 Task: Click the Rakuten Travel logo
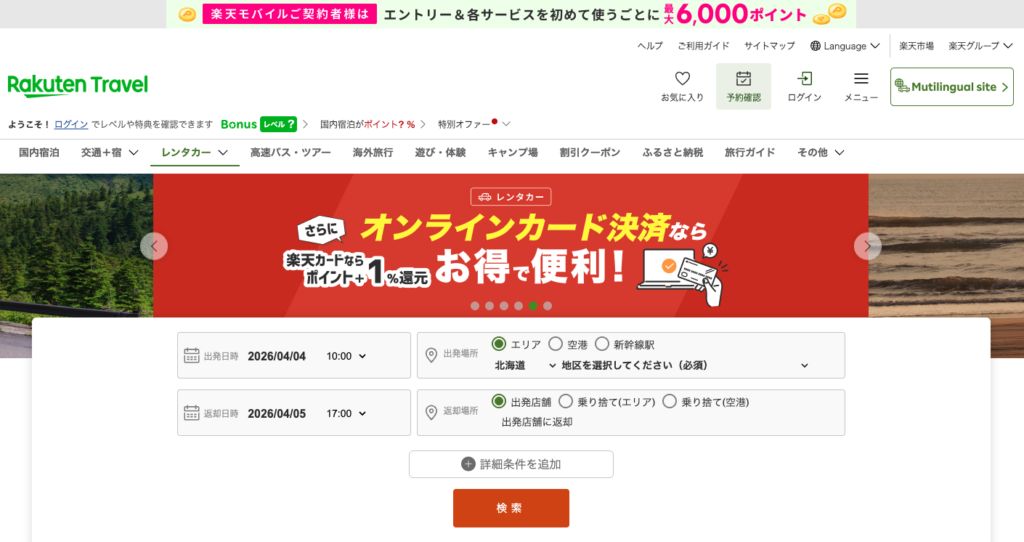click(78, 86)
